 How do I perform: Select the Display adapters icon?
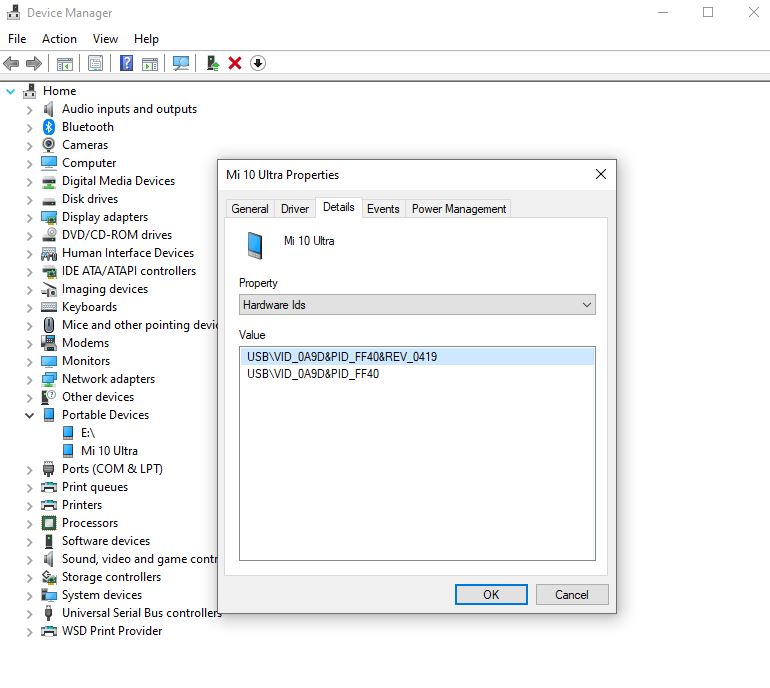point(49,217)
